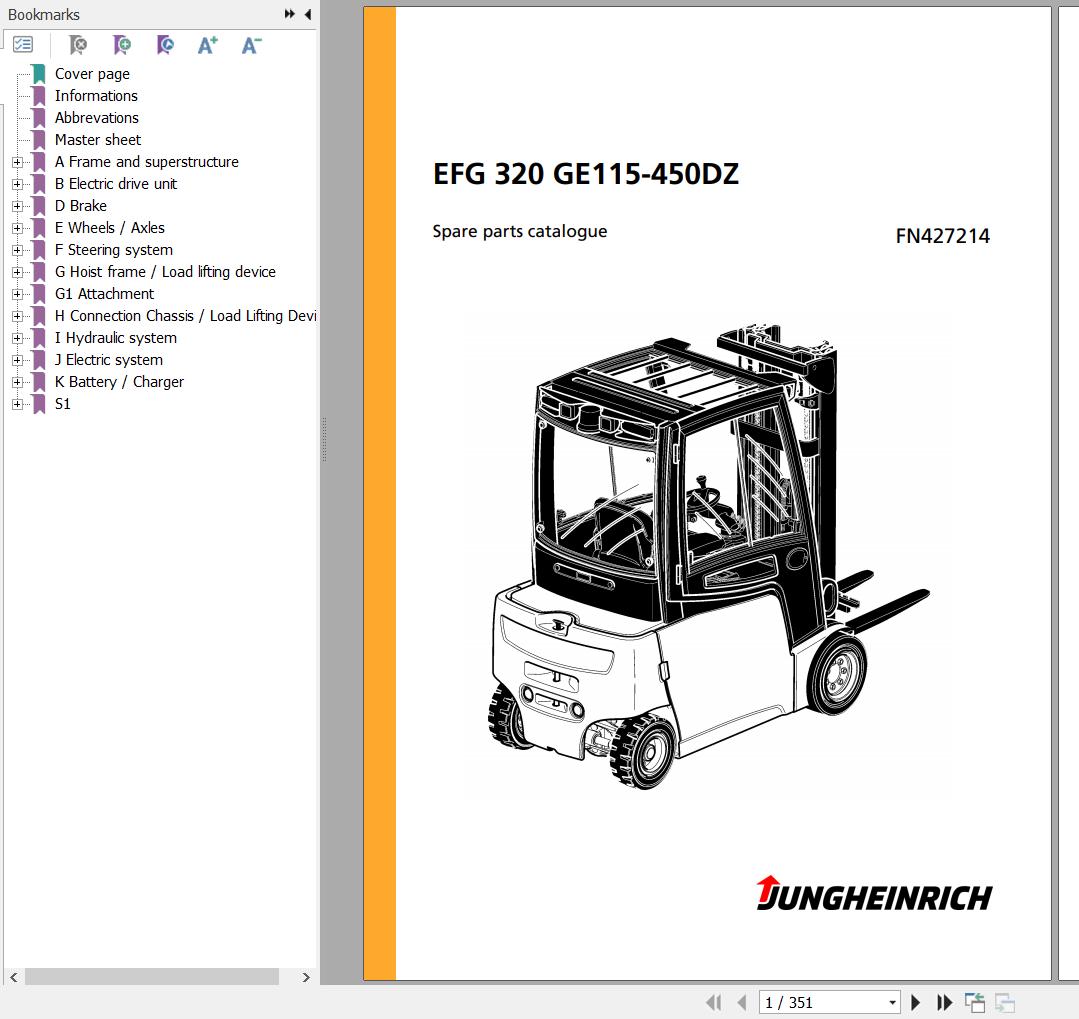Select I Hydraulic system bookmark text
Screen dimensions: 1079x1019
116,338
